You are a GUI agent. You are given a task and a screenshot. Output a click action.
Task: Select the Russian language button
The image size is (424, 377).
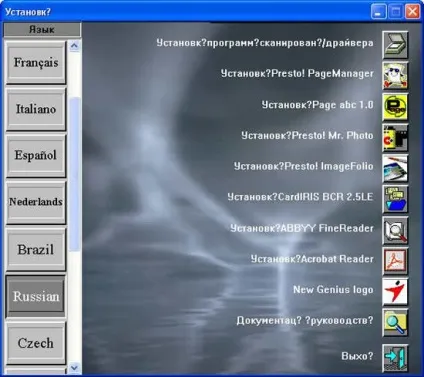(x=36, y=296)
